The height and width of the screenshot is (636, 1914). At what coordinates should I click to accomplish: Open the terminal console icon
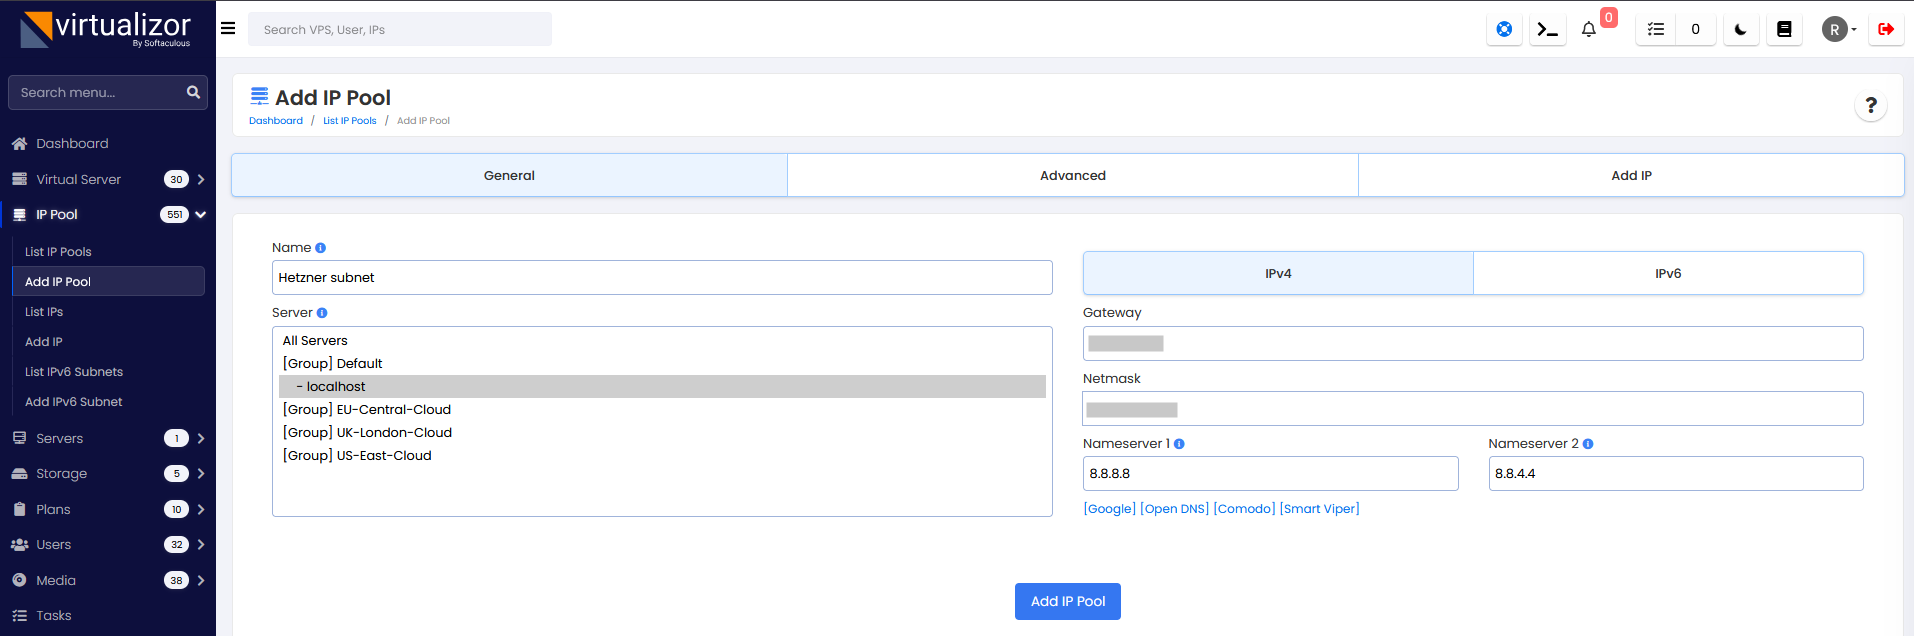[1547, 30]
